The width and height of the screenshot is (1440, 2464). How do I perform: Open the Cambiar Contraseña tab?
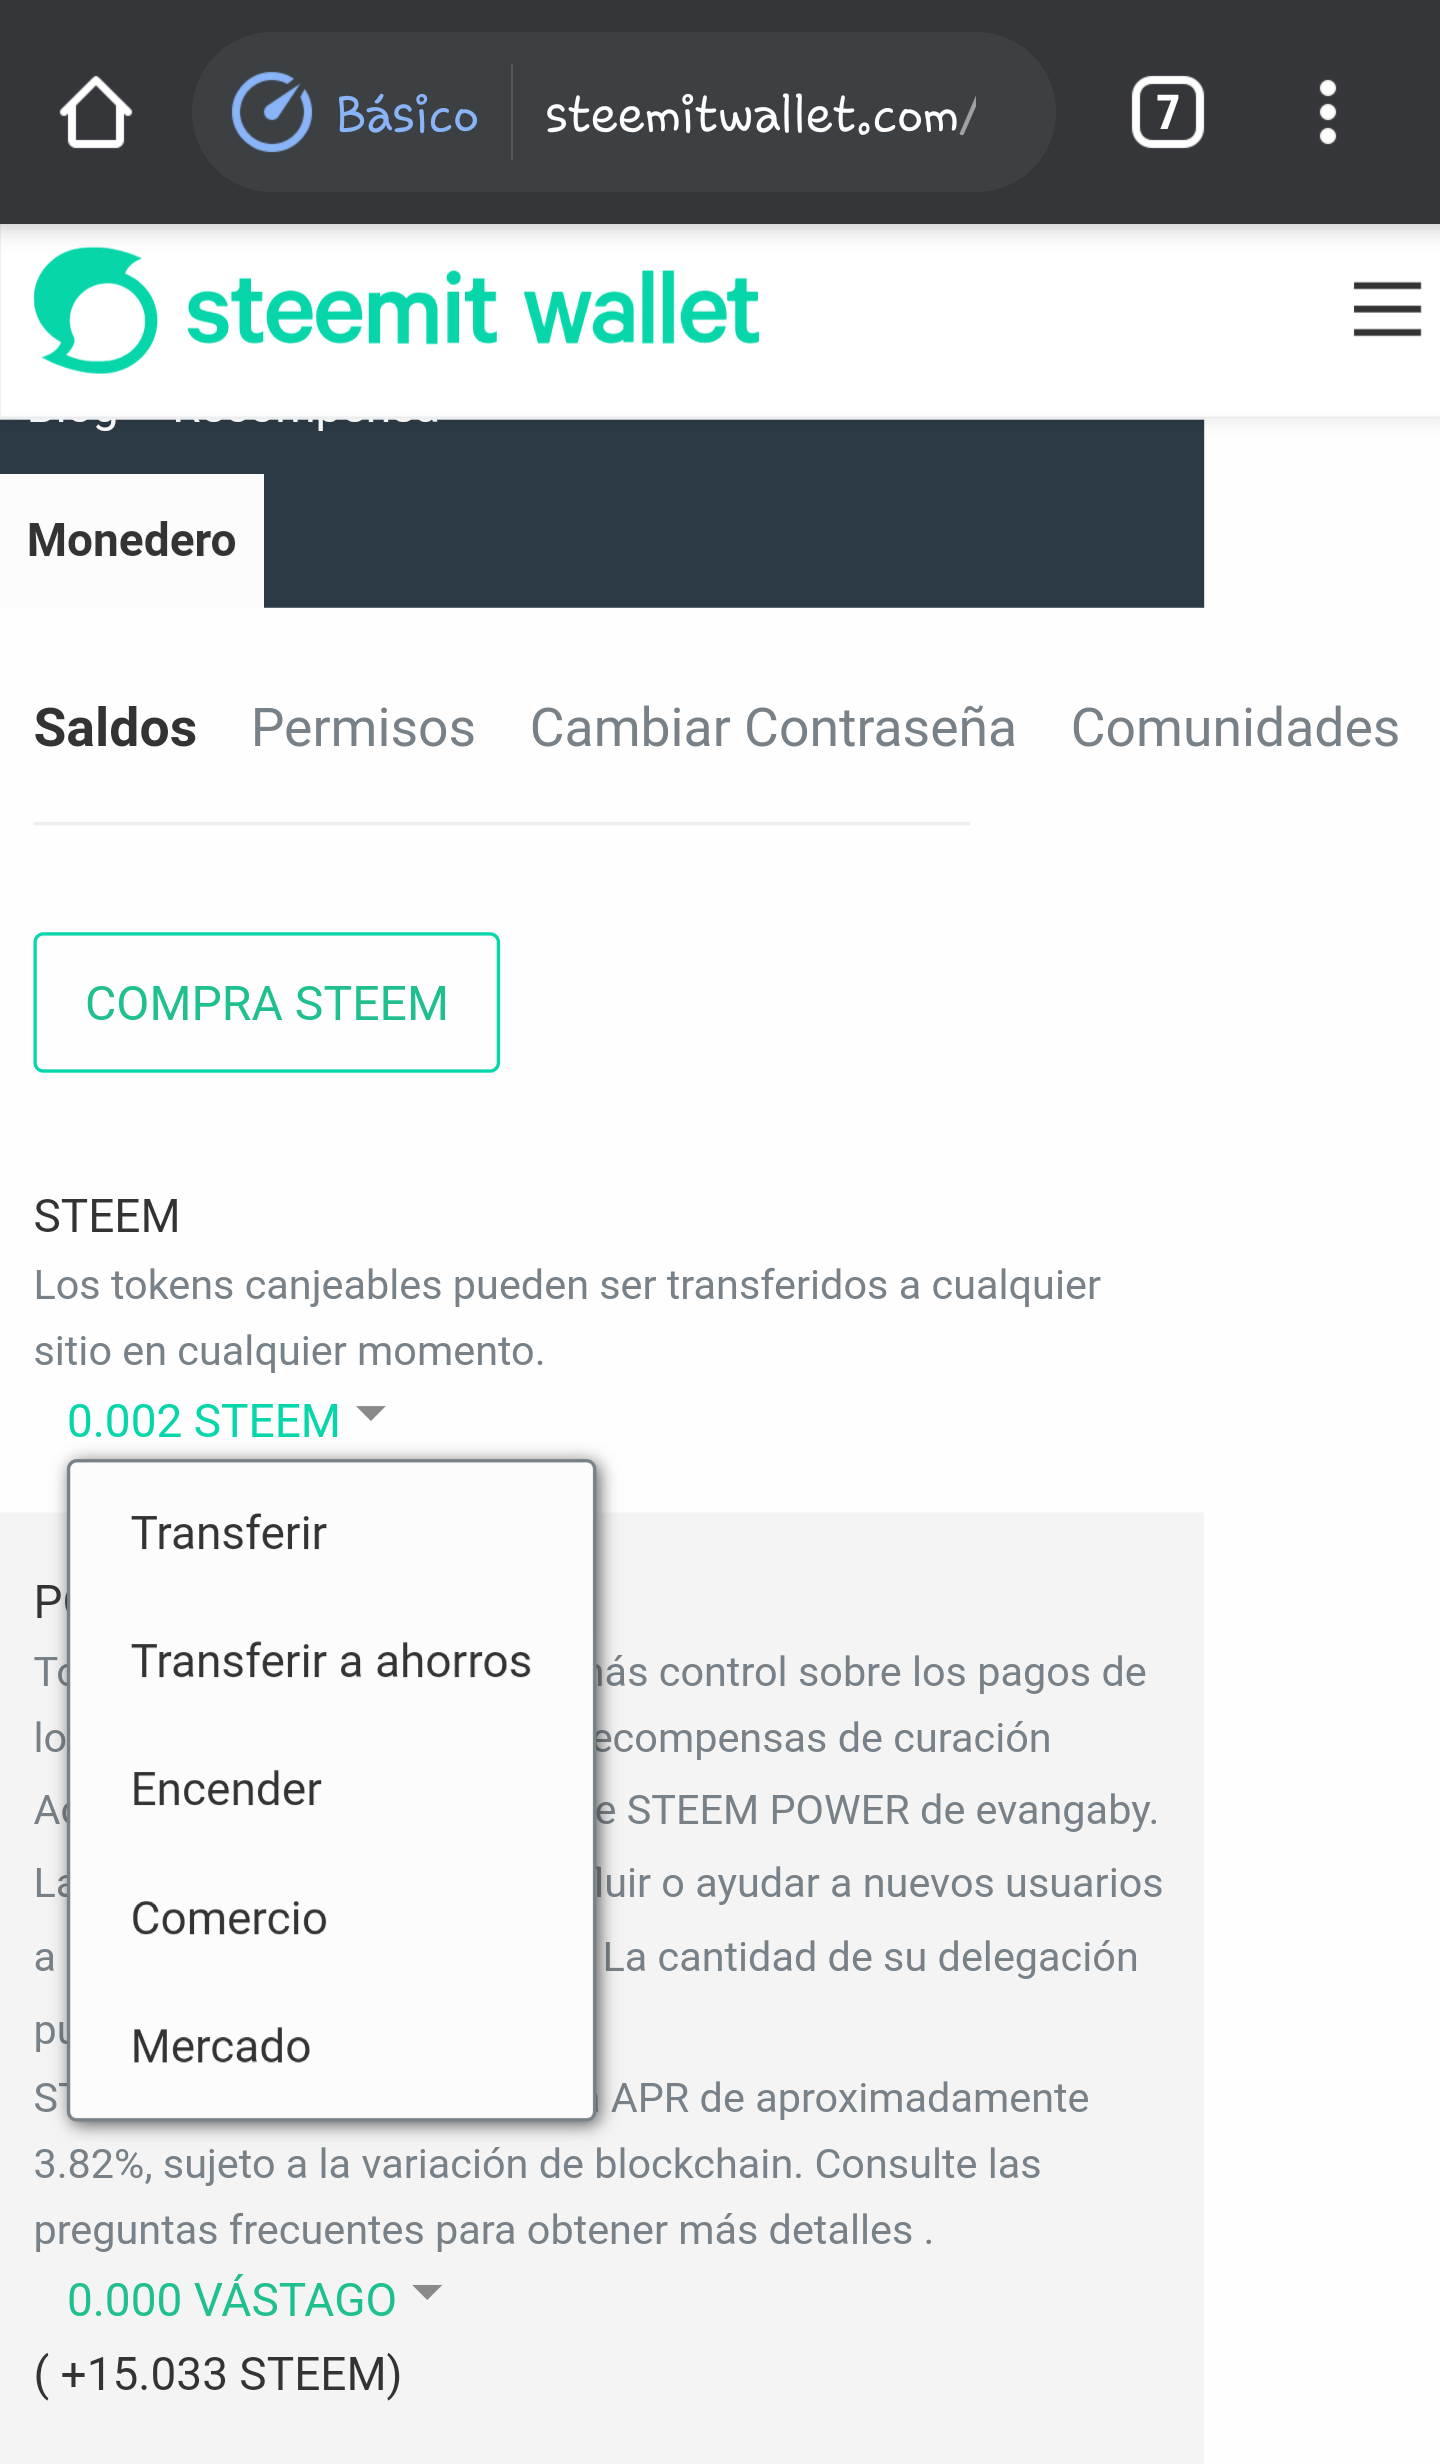(x=773, y=728)
